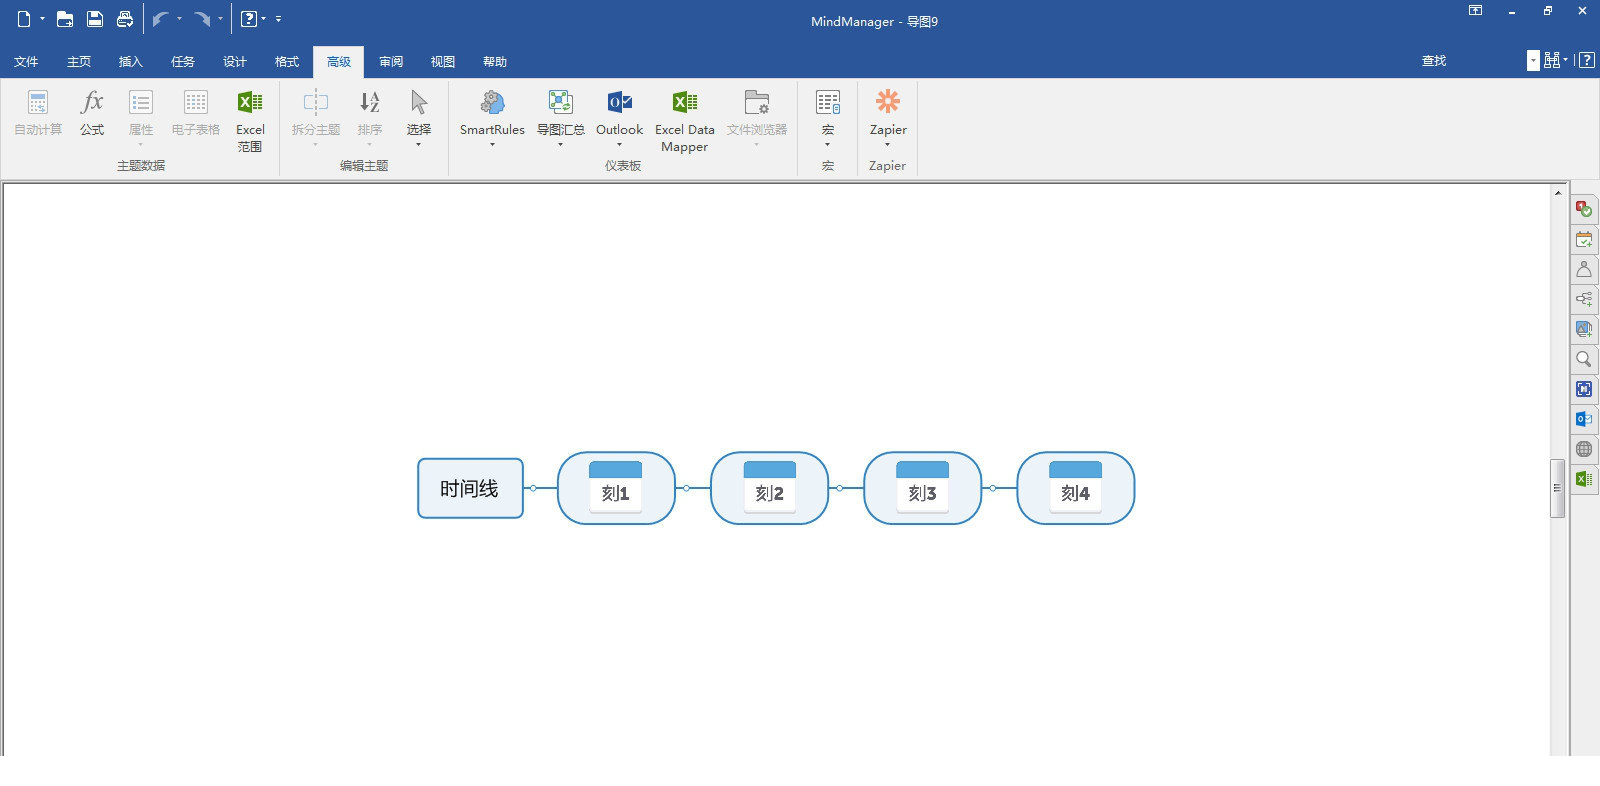Select the 刻2 topic node
The height and width of the screenshot is (786, 1600).
point(769,488)
